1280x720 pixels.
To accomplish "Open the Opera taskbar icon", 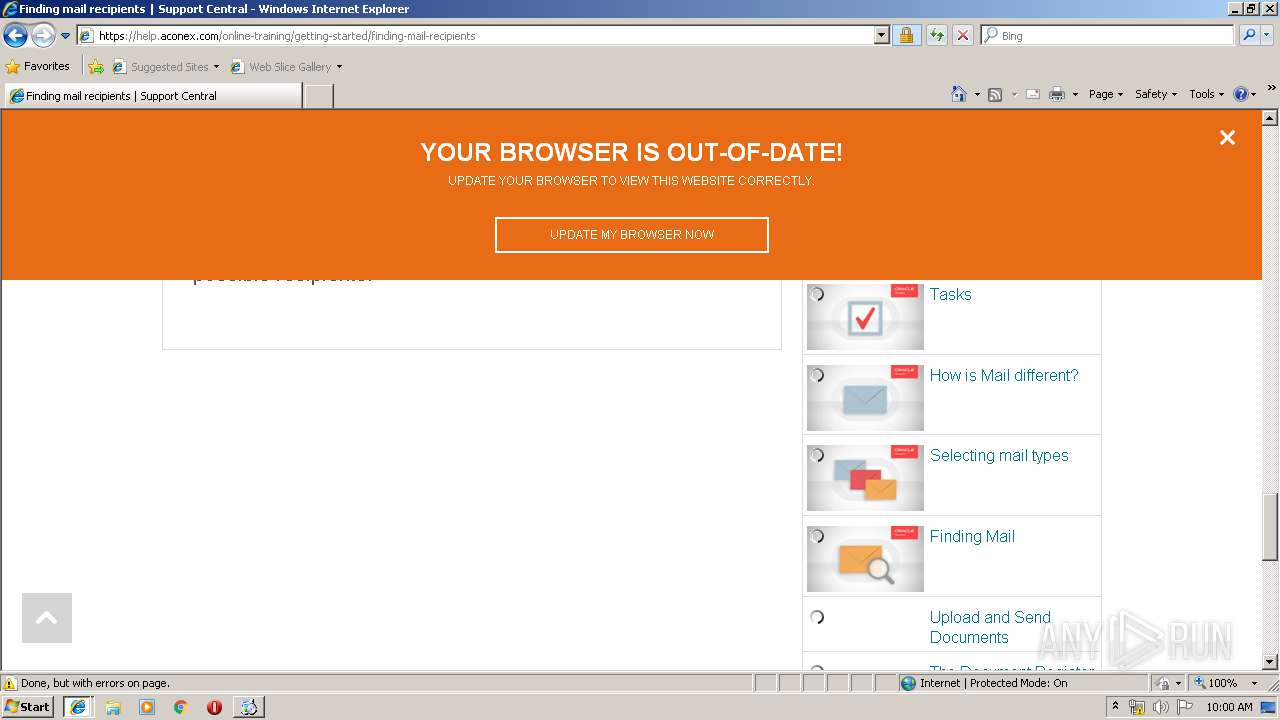I will coord(214,707).
